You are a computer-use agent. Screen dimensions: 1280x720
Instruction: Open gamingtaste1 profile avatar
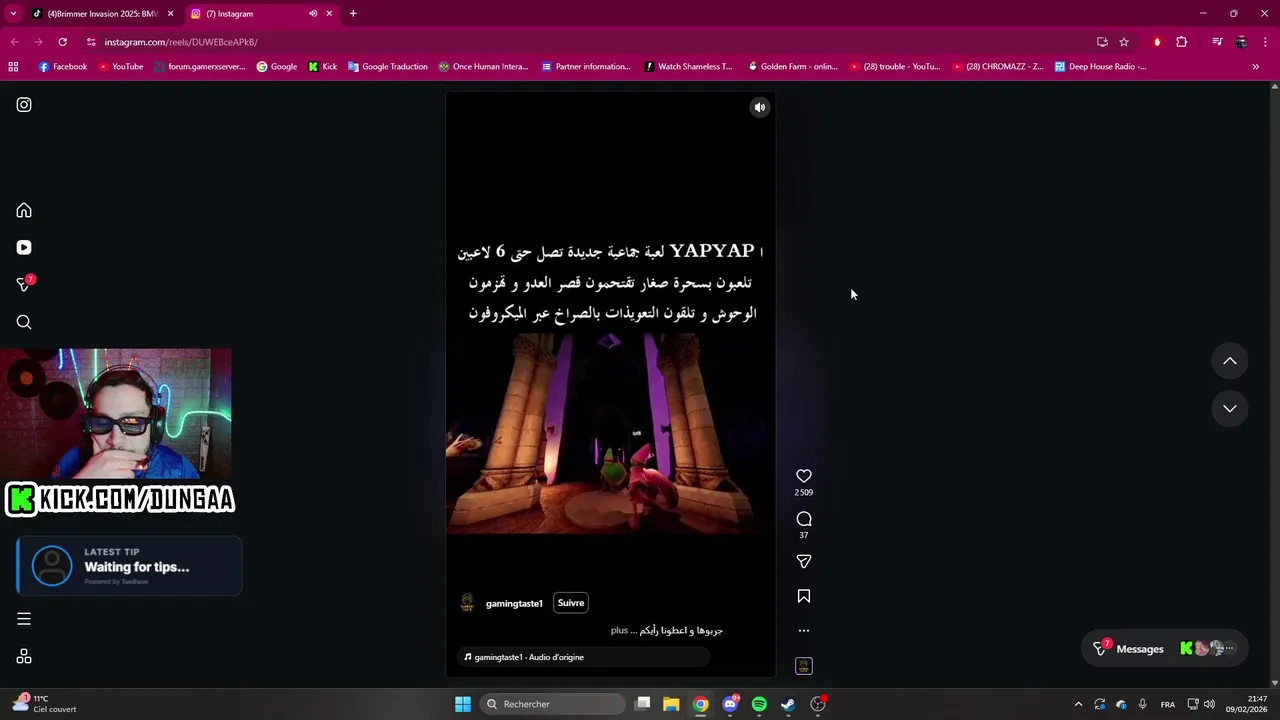[x=467, y=603]
